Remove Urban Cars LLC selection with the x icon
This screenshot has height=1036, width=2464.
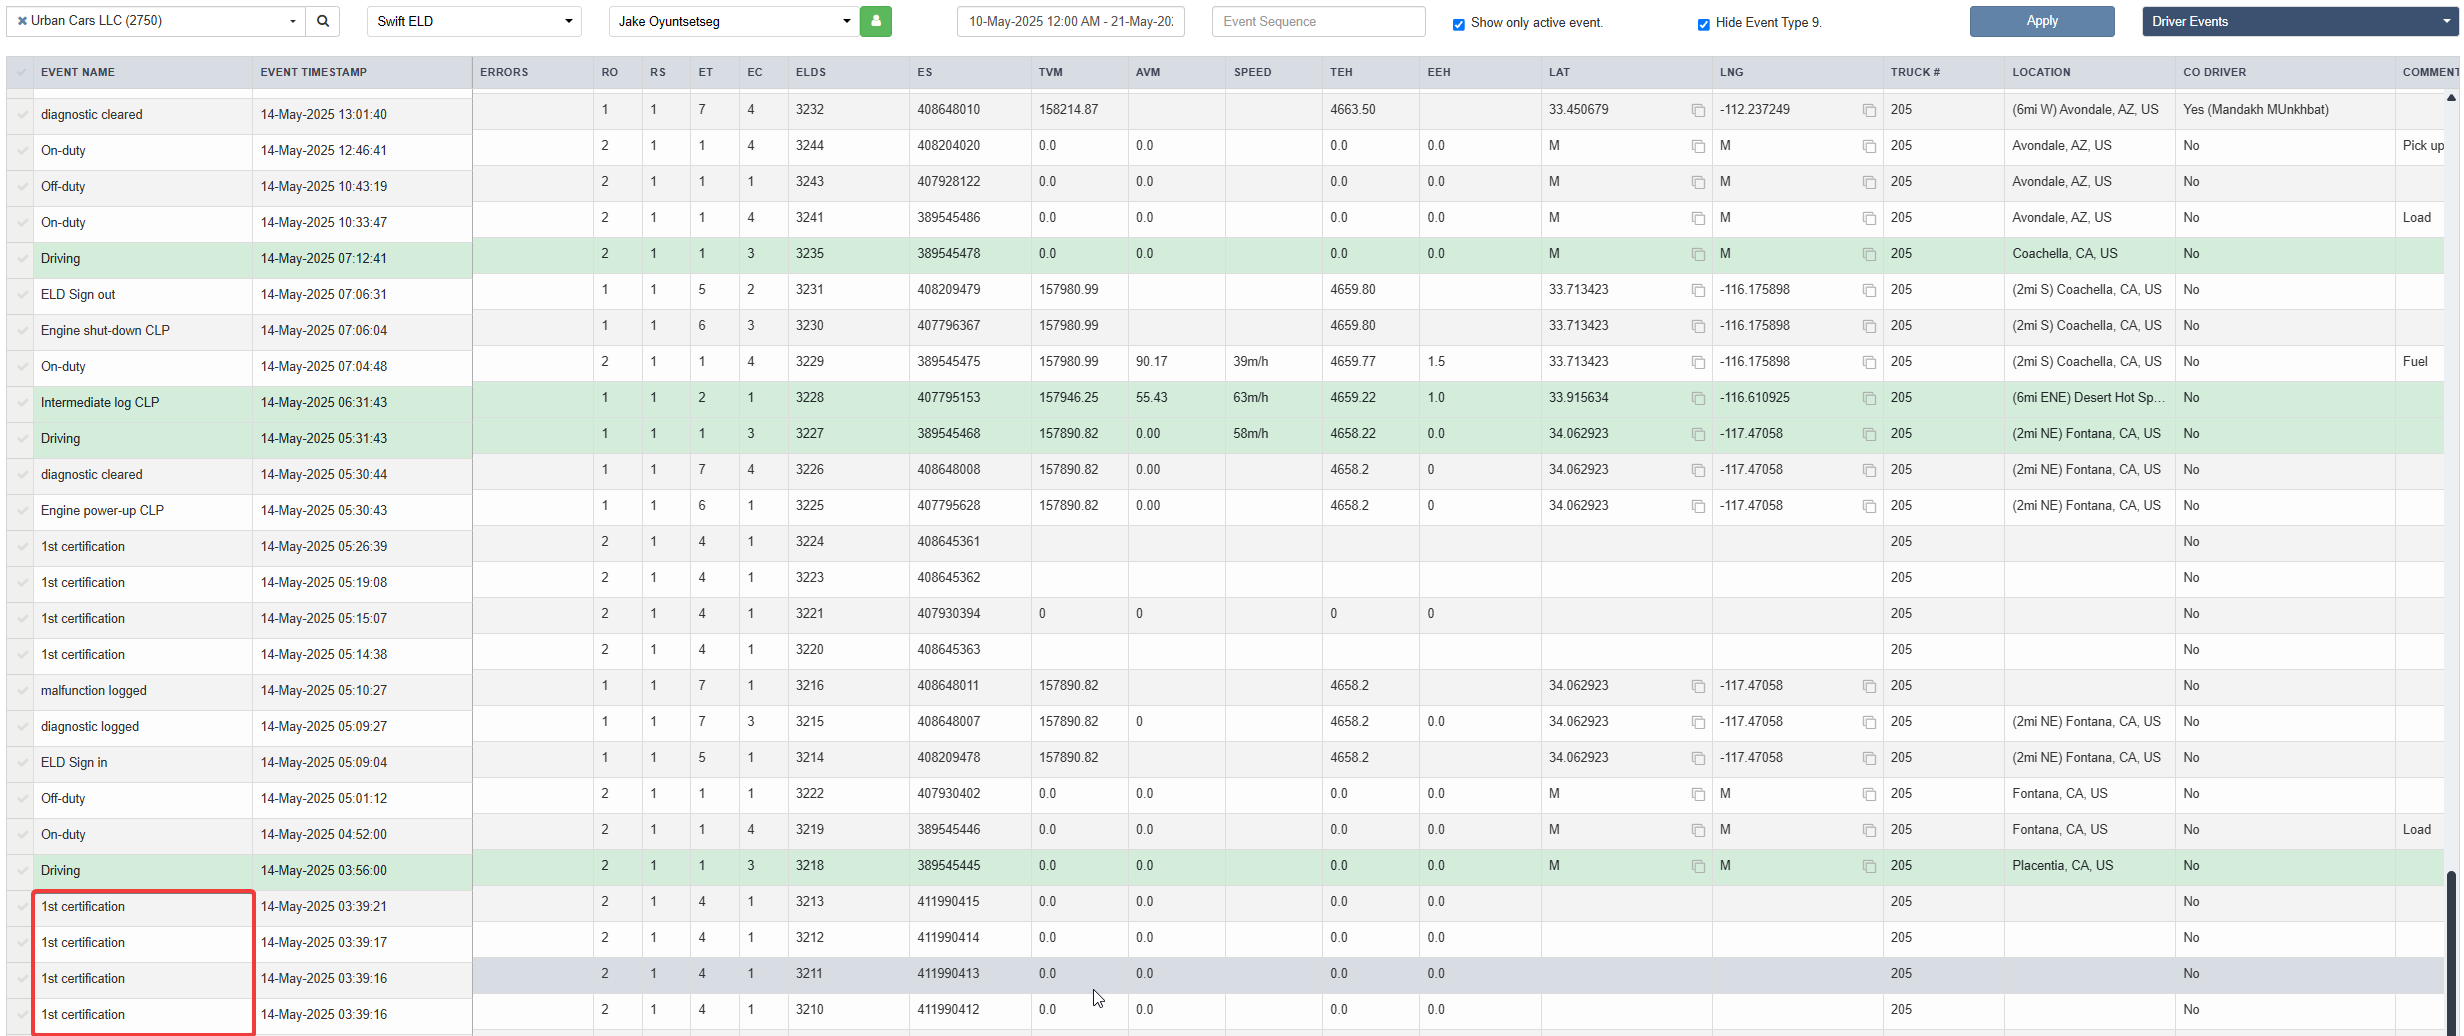point(22,21)
